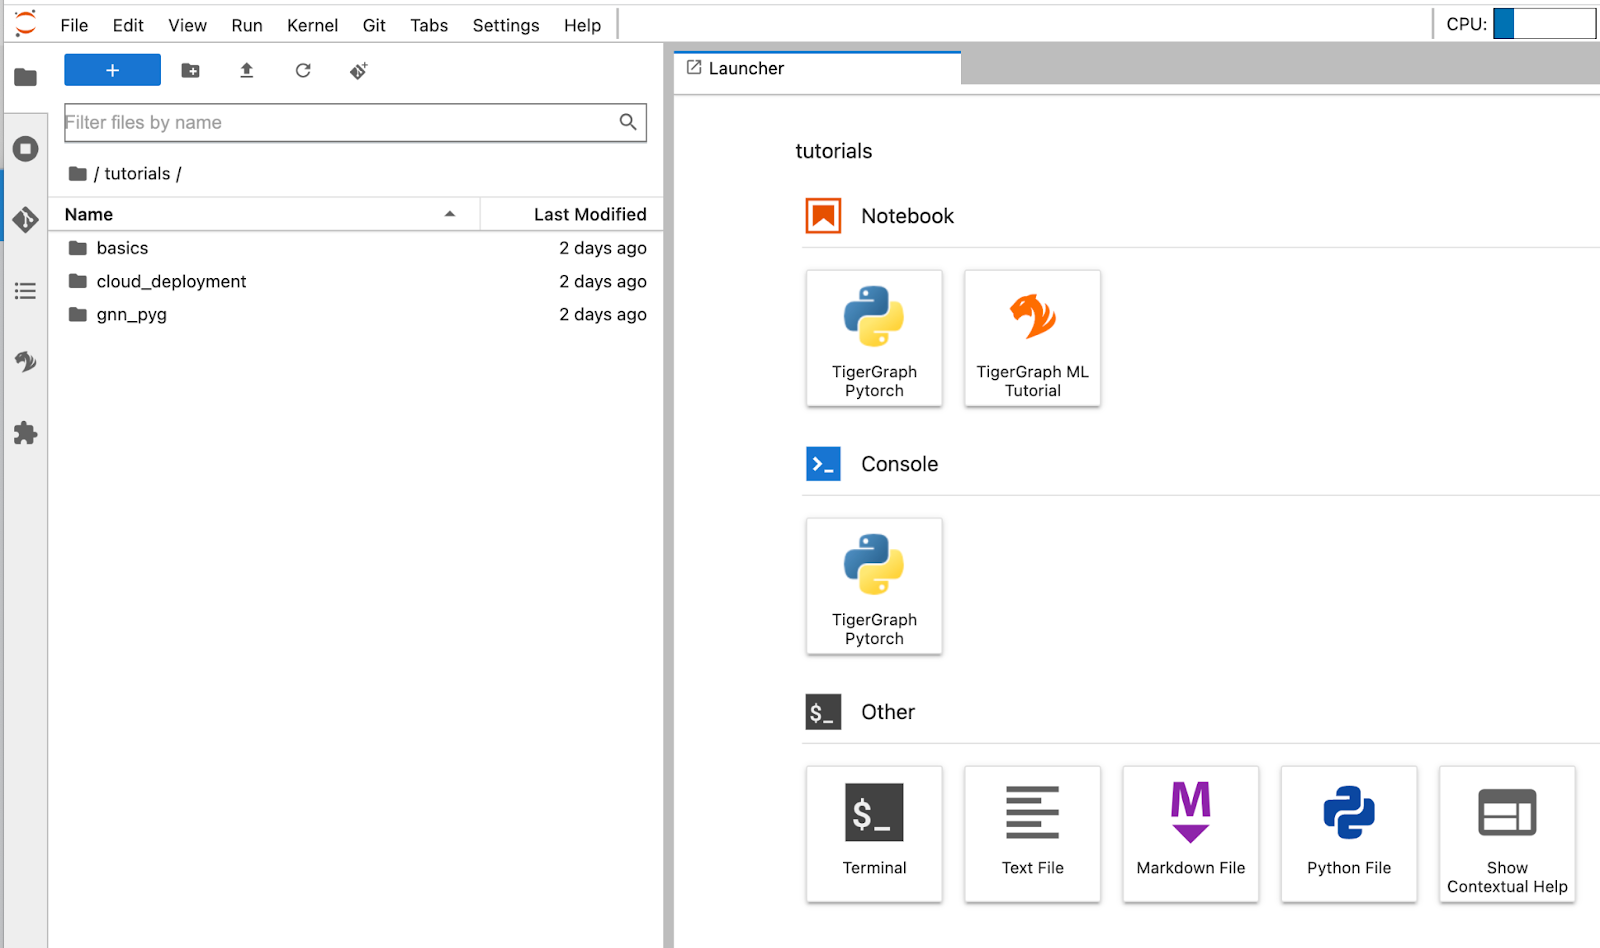The image size is (1600, 948).
Task: Click the Other section icon
Action: [x=823, y=712]
